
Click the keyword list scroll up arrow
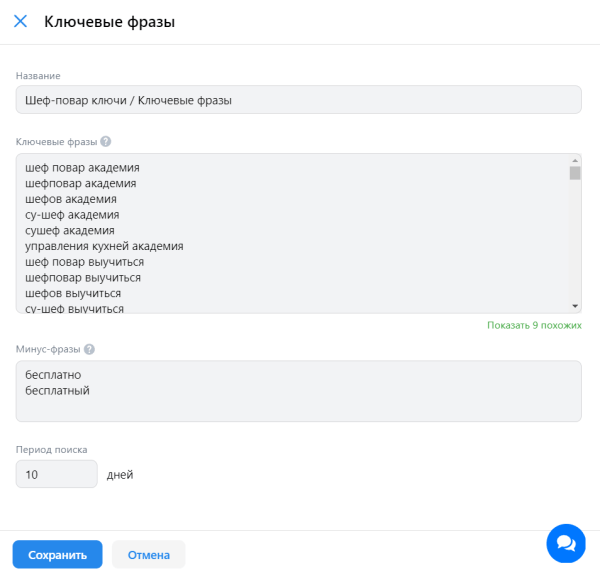coord(575,160)
